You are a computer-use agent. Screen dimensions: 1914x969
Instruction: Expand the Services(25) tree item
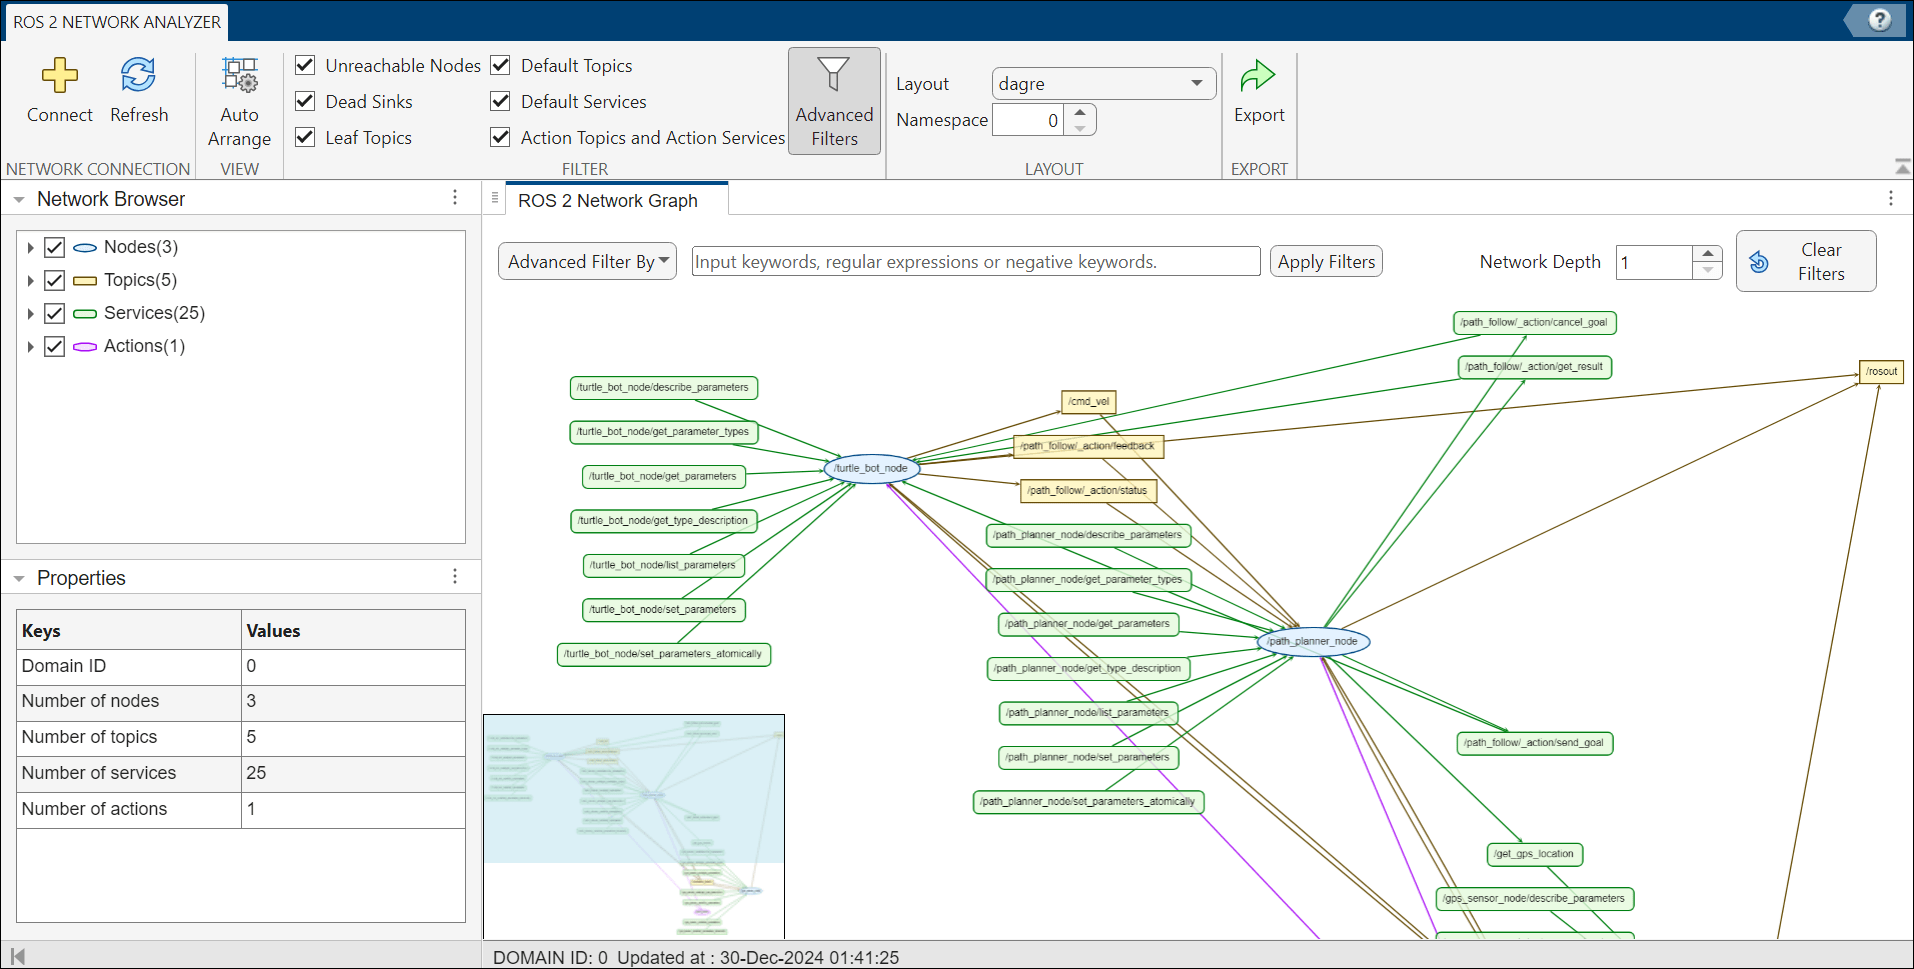[x=30, y=314]
